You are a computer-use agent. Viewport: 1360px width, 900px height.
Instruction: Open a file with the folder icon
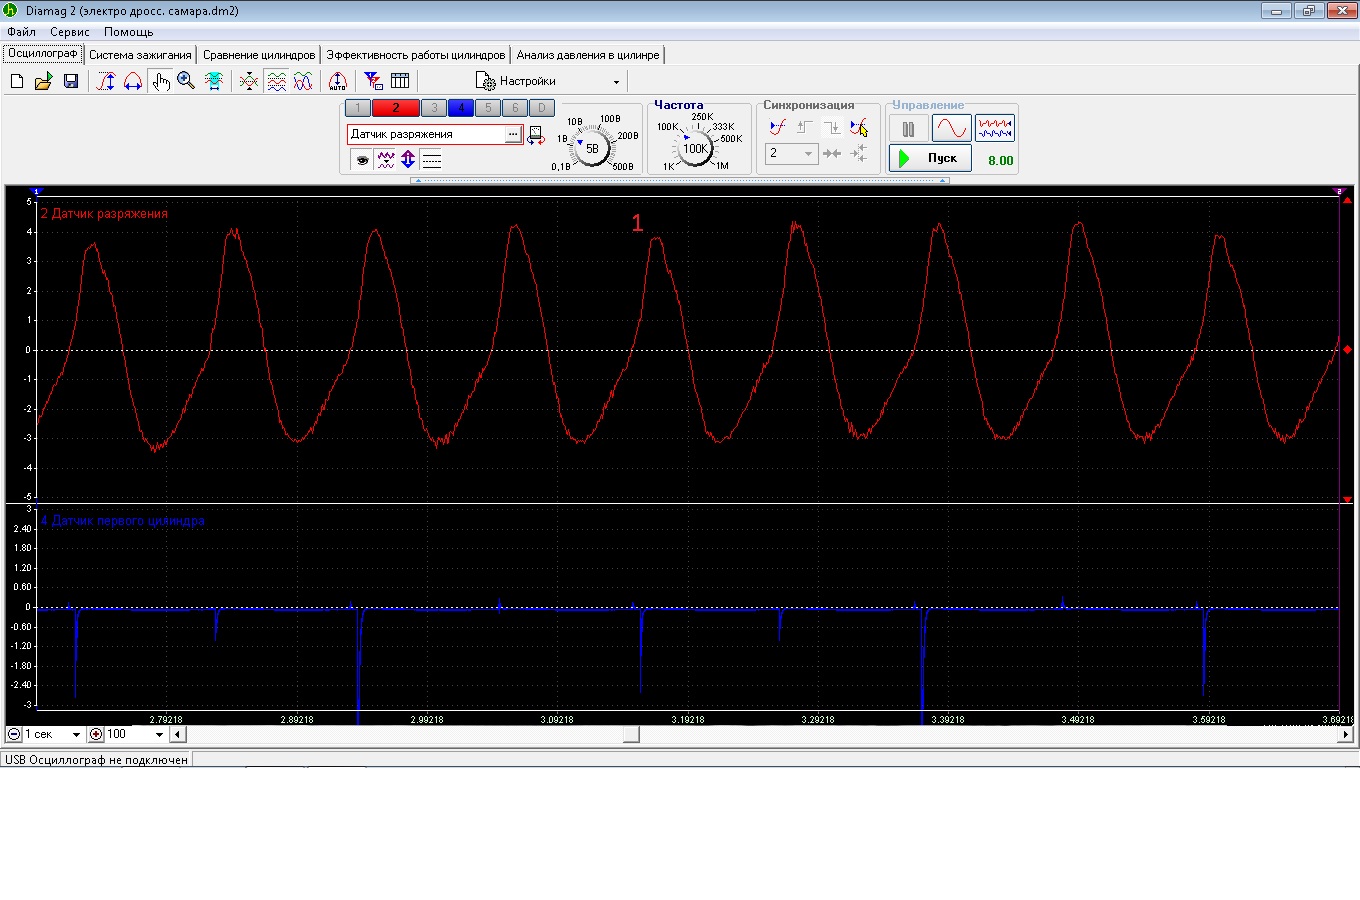pos(43,81)
